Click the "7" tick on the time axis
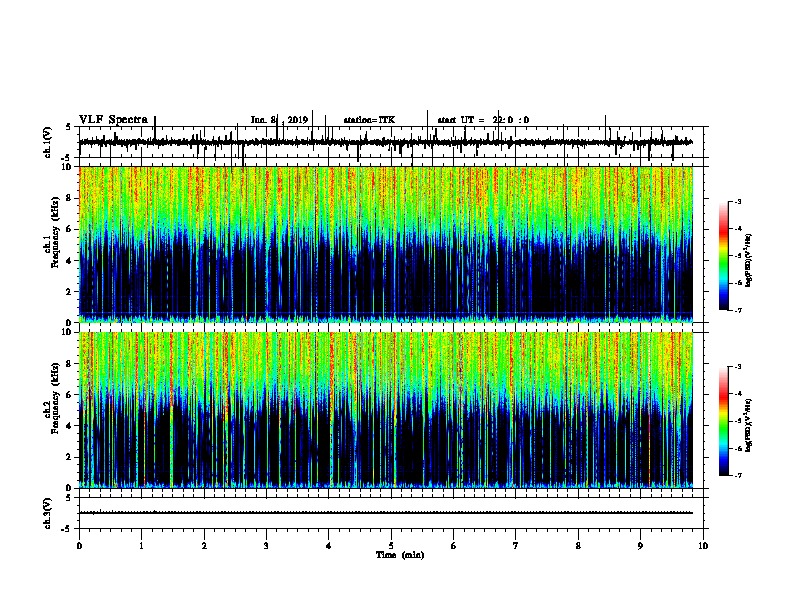Viewport: 792px width, 612px height. click(516, 546)
